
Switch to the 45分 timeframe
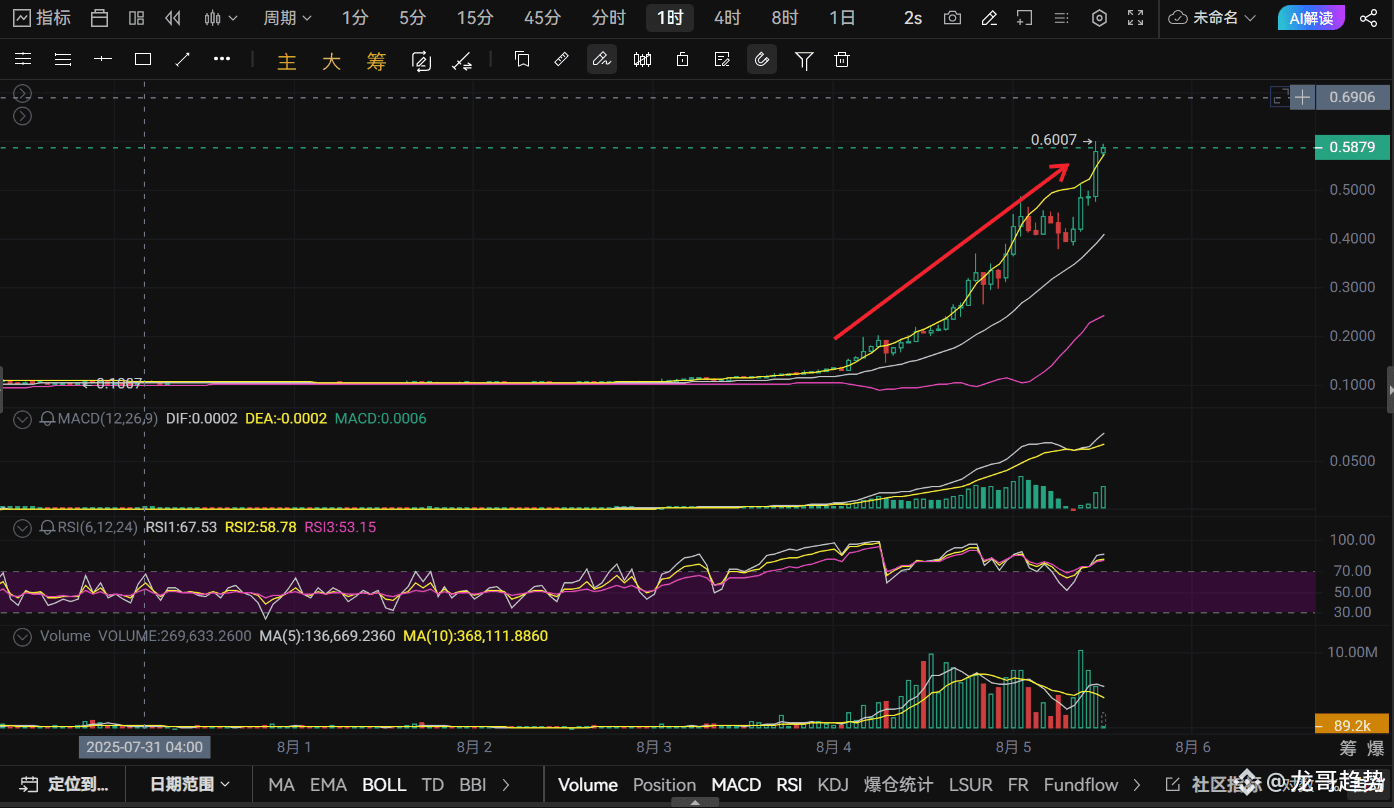point(542,18)
